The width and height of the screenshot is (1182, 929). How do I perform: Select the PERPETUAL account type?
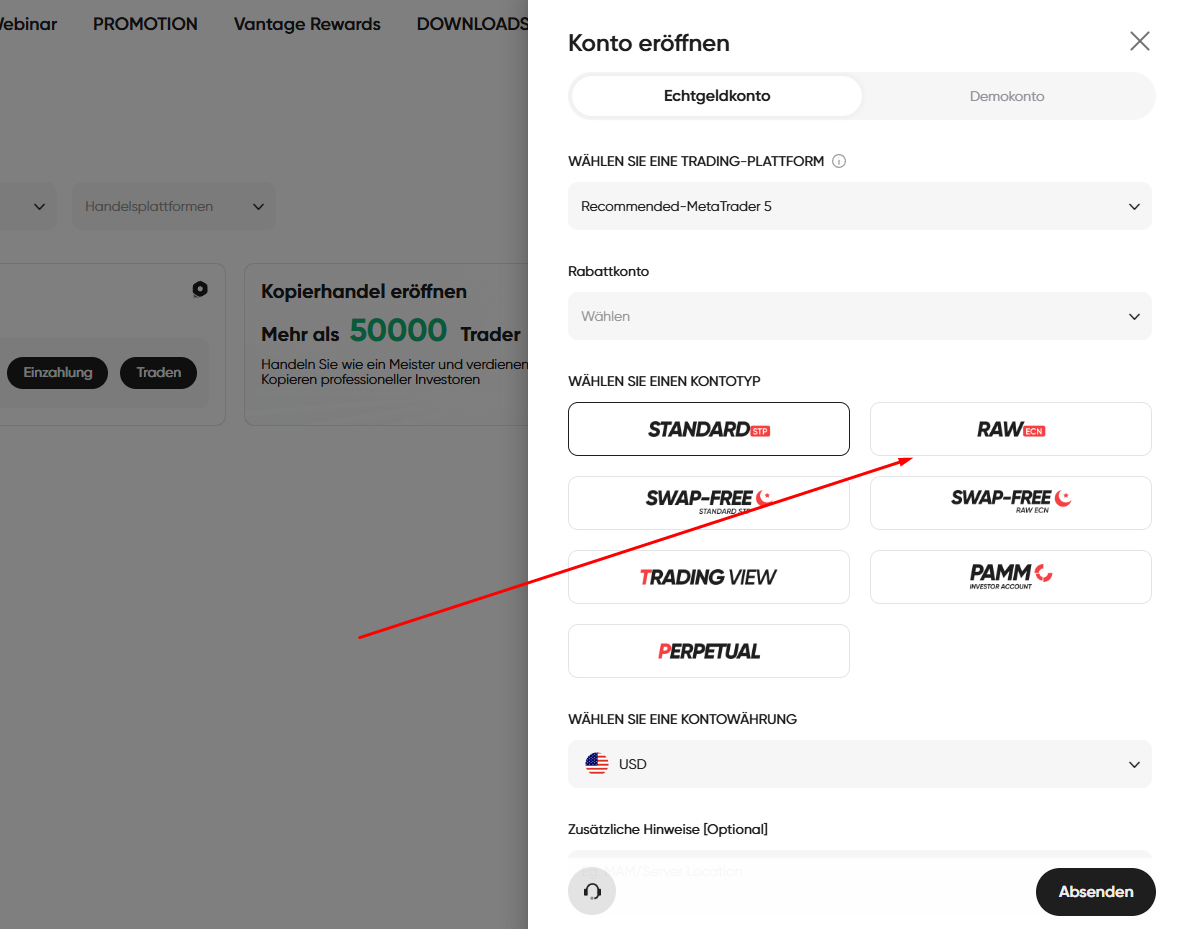[x=708, y=651]
